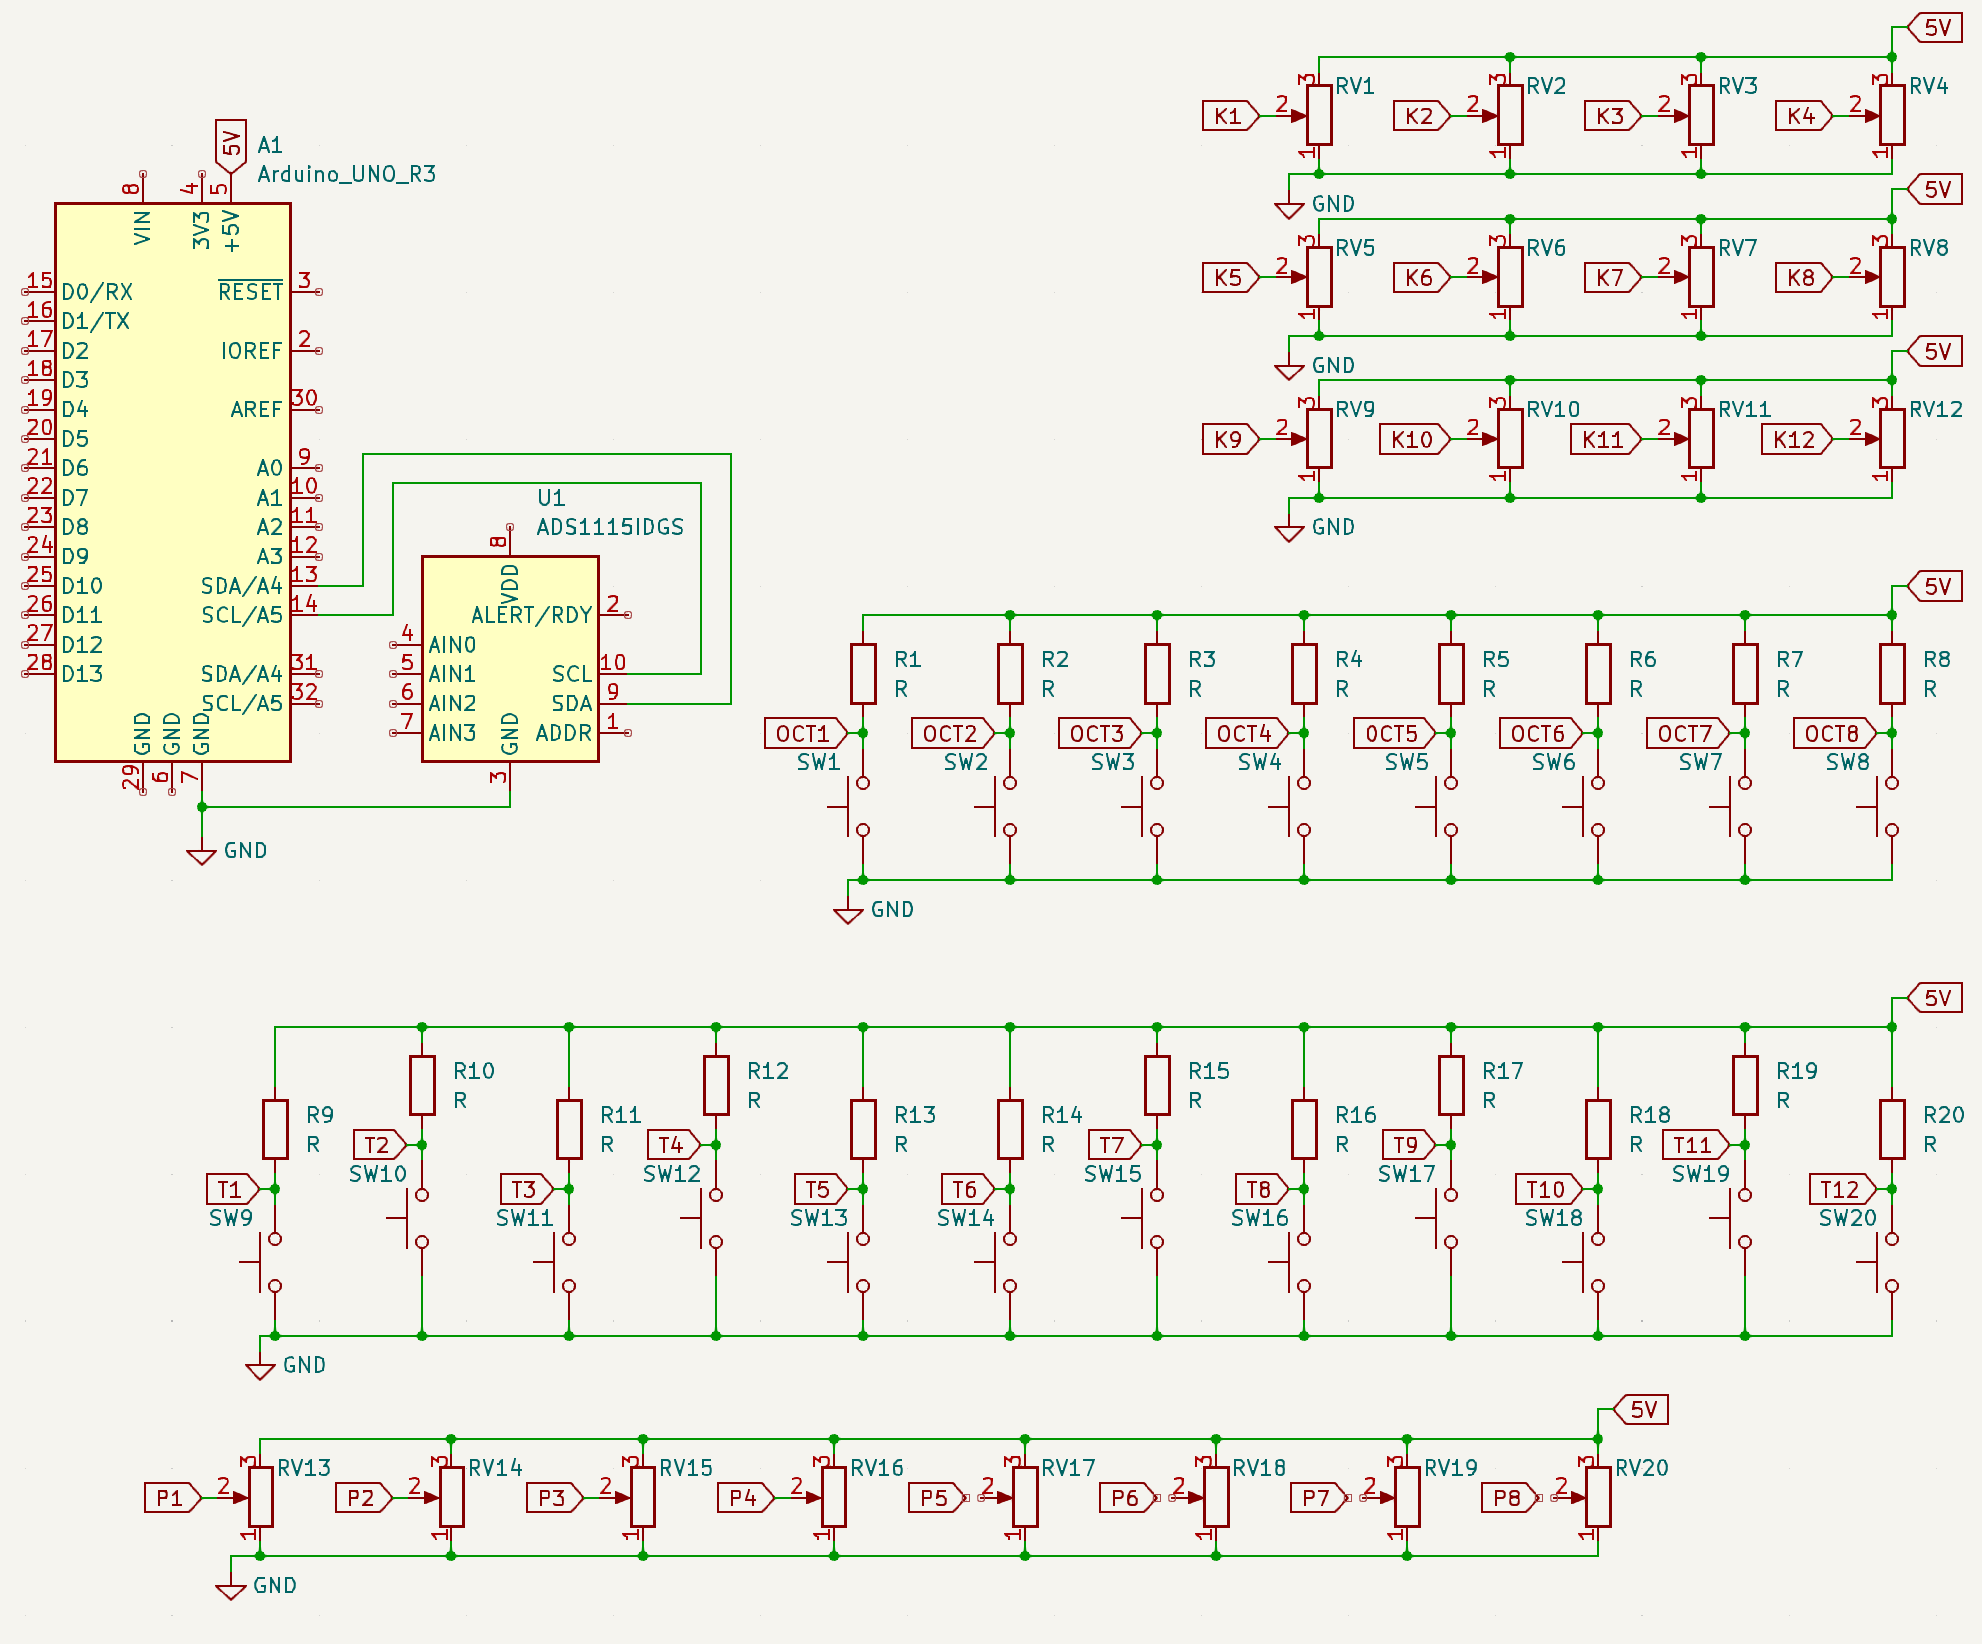1982x1644 pixels.
Task: Click potentiometer symbol RV12
Action: tap(1892, 438)
